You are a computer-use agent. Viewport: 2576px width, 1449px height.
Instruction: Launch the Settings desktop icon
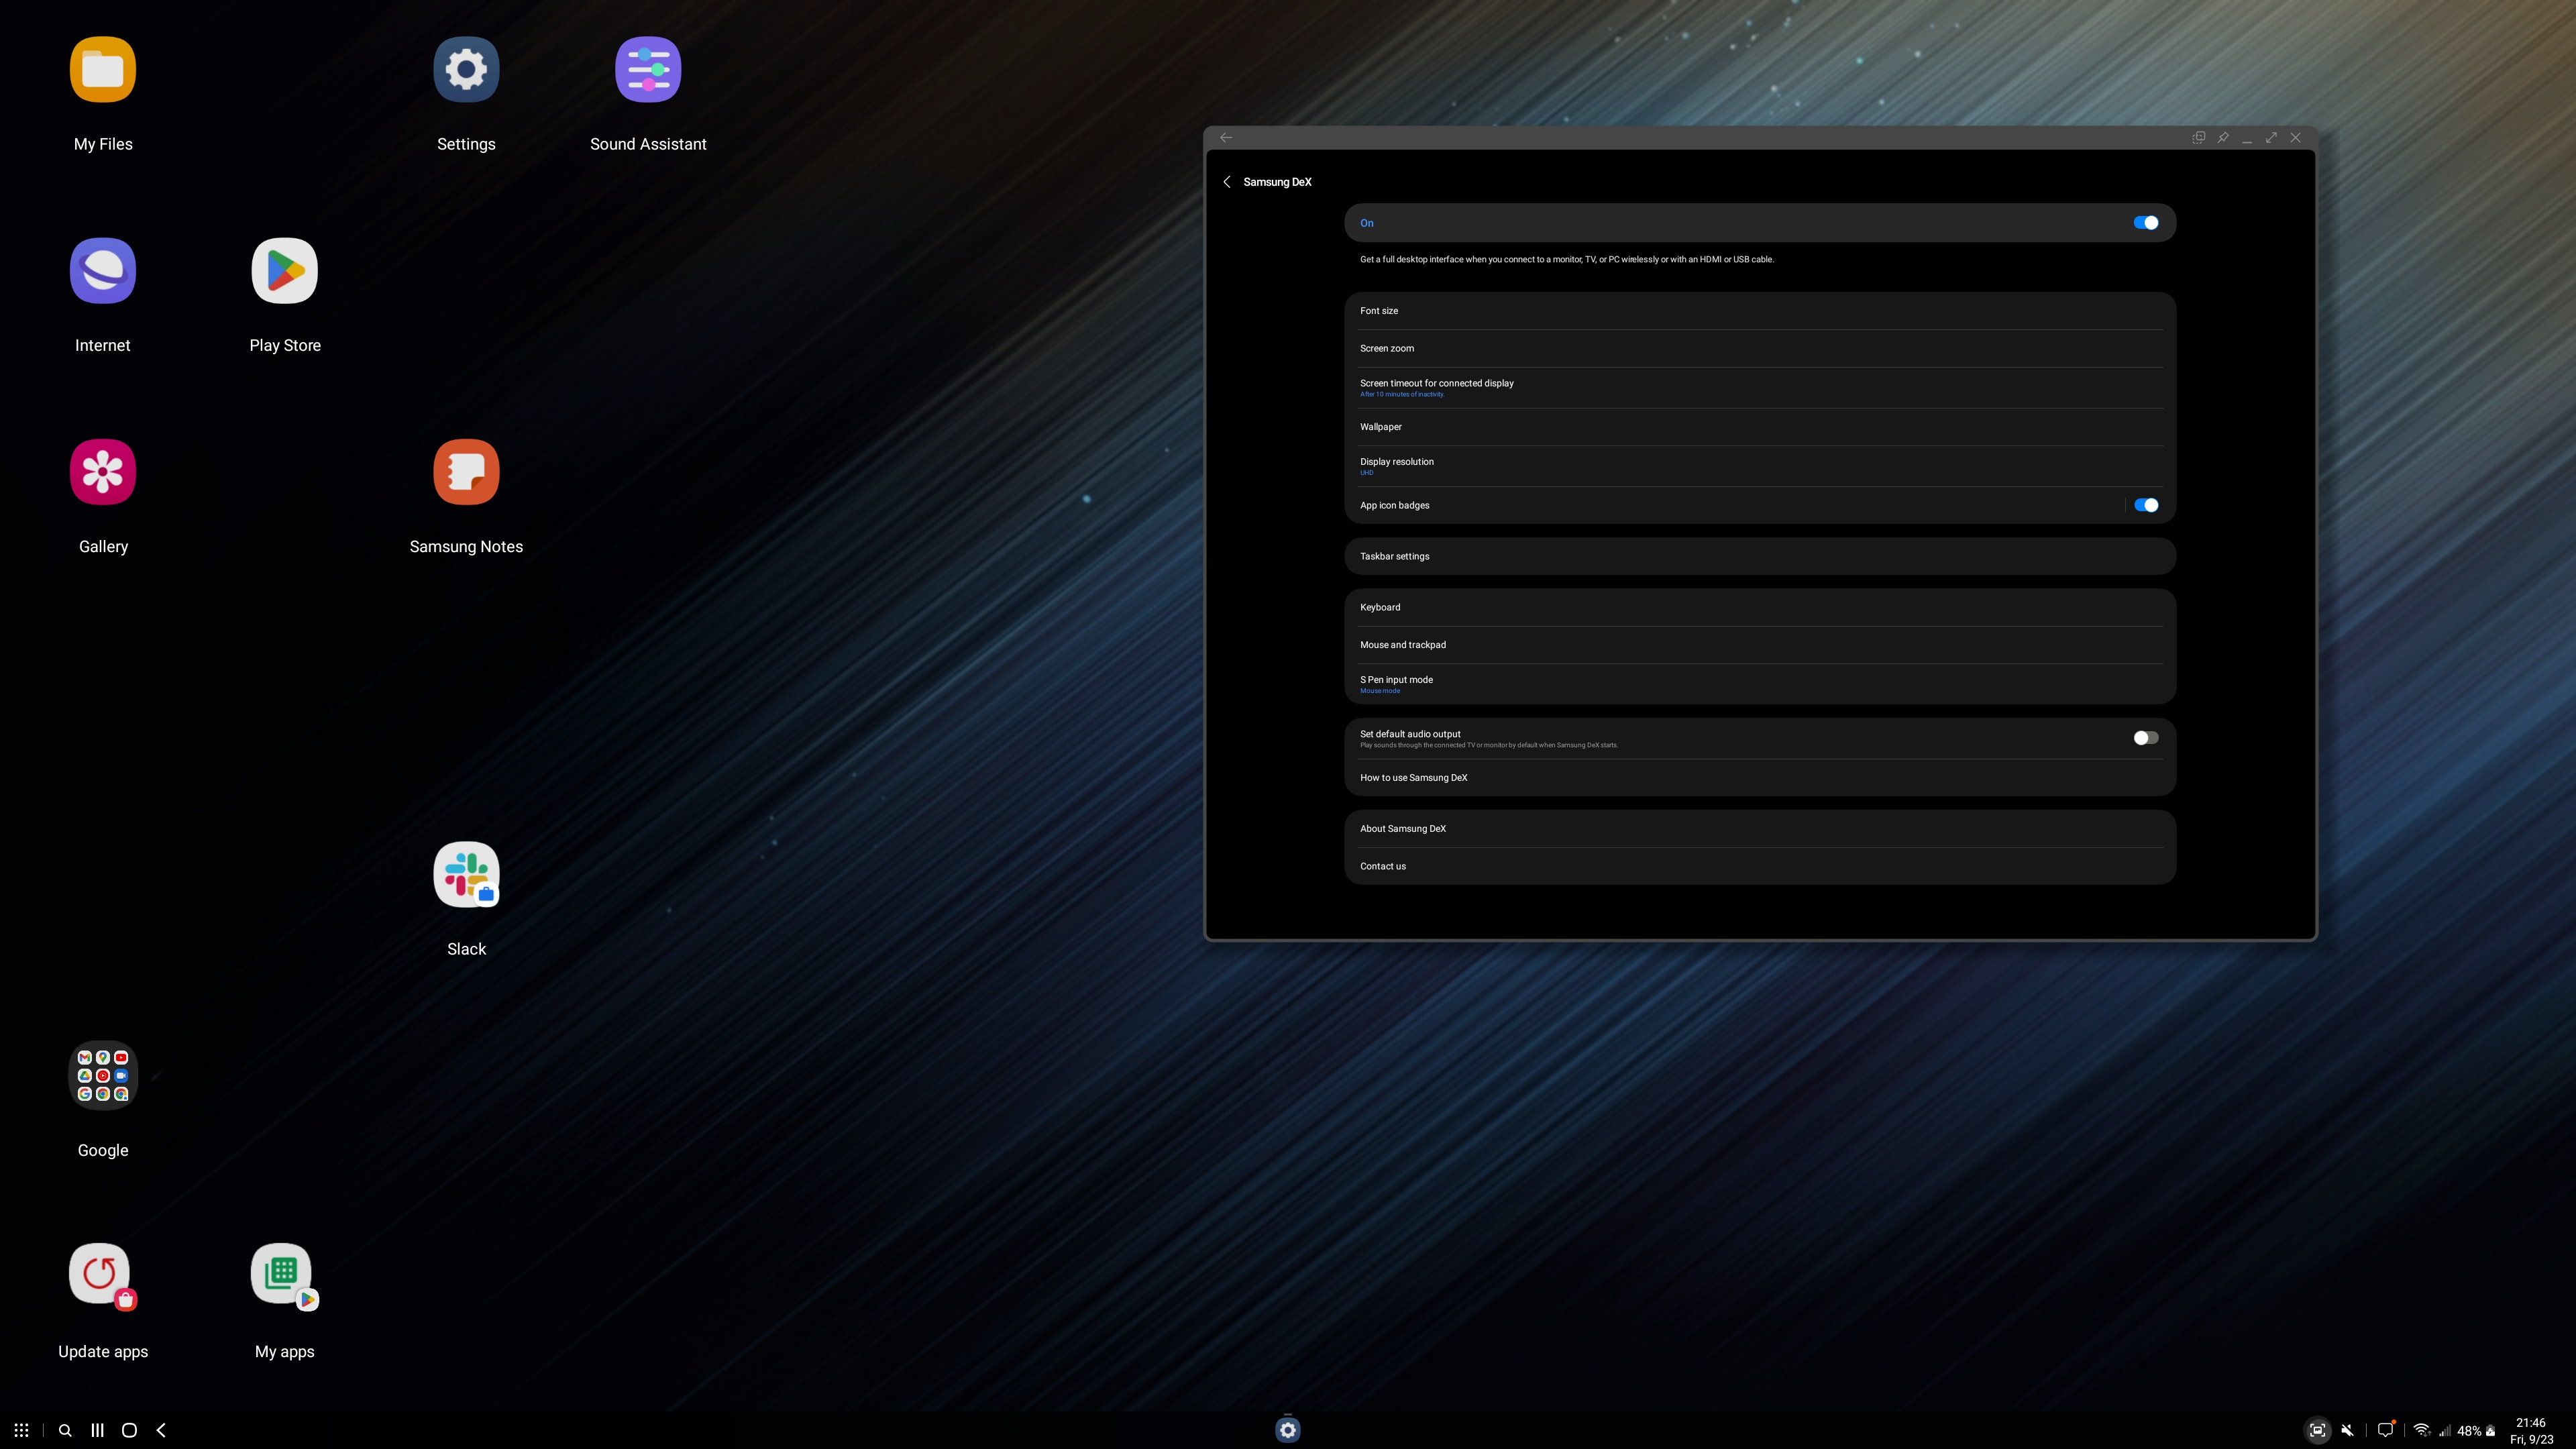click(466, 70)
